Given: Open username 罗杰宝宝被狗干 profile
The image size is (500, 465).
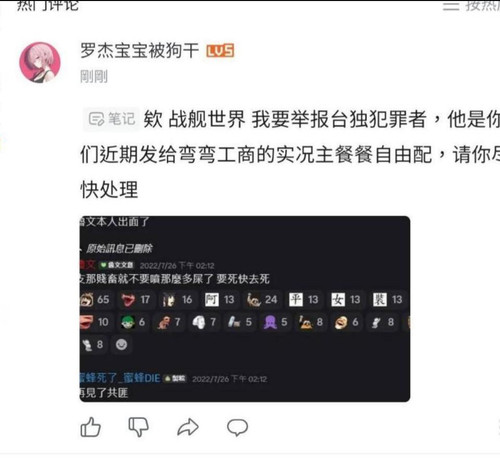Looking at the screenshot, I should click(140, 51).
